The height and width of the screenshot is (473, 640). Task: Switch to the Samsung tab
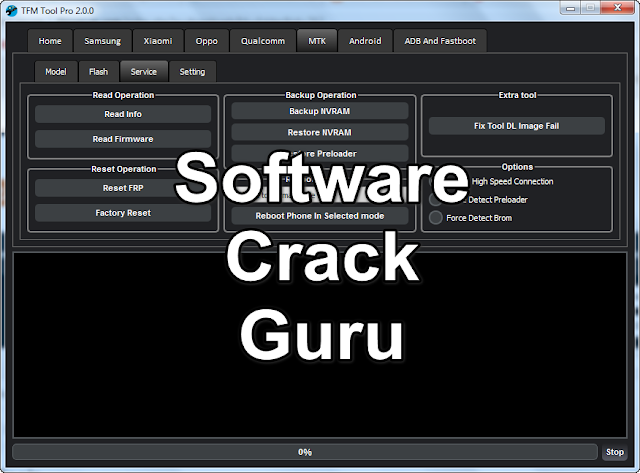click(x=102, y=41)
